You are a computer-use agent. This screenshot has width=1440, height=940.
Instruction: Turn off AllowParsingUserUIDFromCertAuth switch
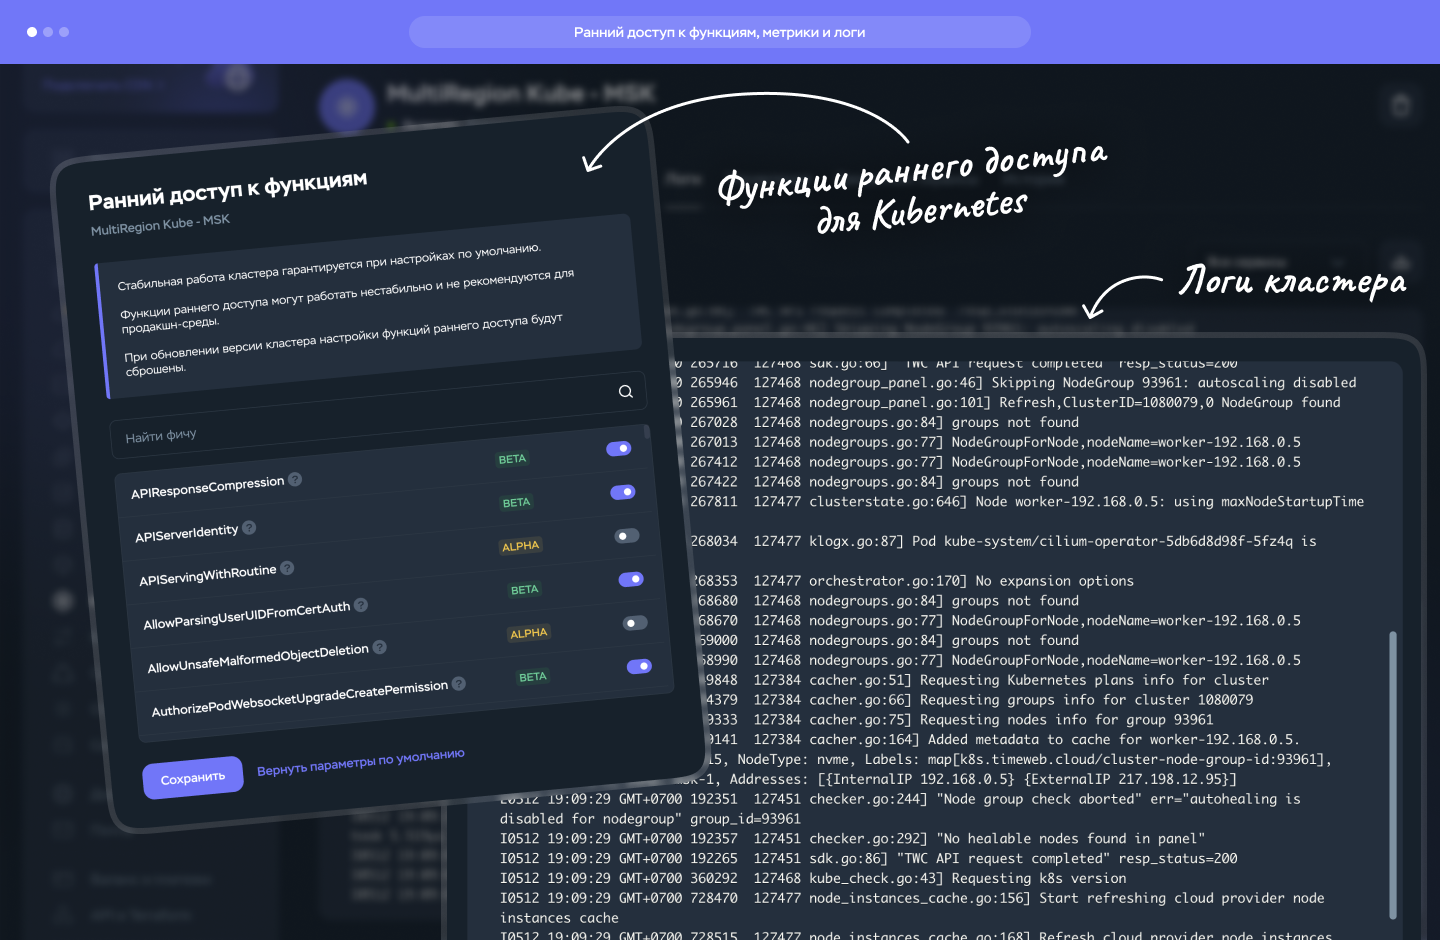tap(631, 579)
